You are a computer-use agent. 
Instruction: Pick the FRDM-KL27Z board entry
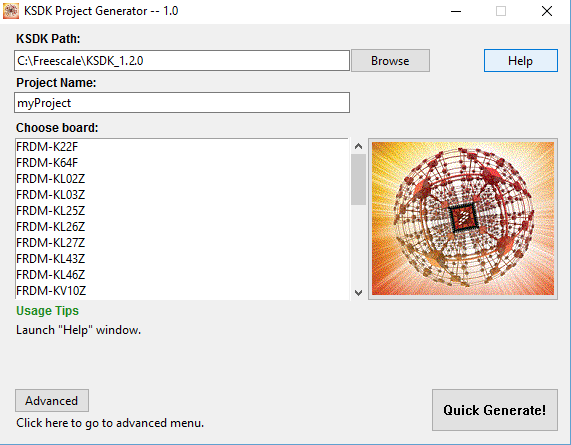pos(182,243)
